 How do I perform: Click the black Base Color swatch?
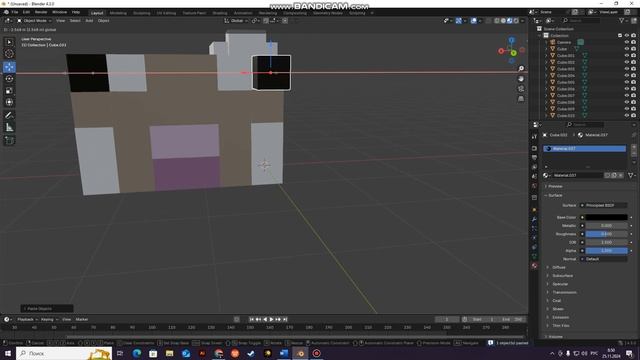(606, 217)
